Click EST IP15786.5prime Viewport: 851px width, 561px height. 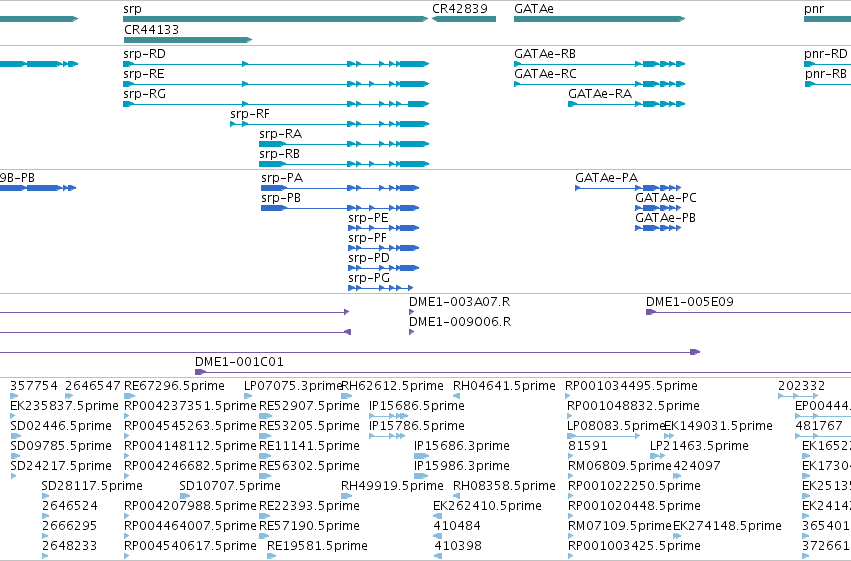coord(417,426)
